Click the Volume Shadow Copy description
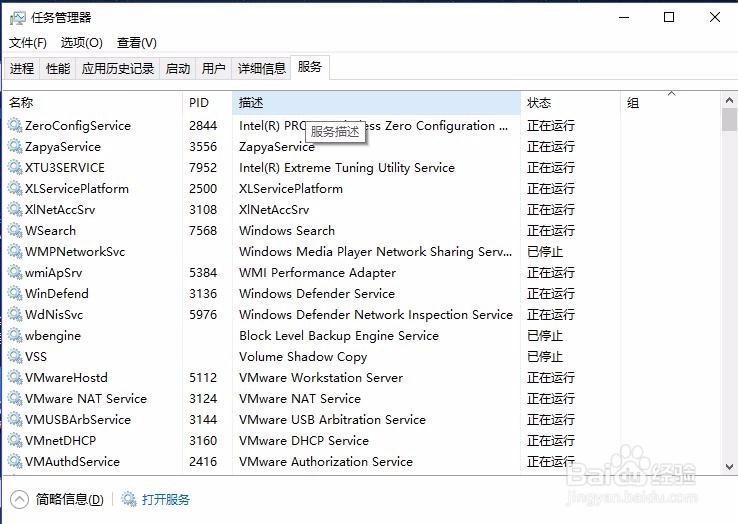738x524 pixels. tap(303, 357)
